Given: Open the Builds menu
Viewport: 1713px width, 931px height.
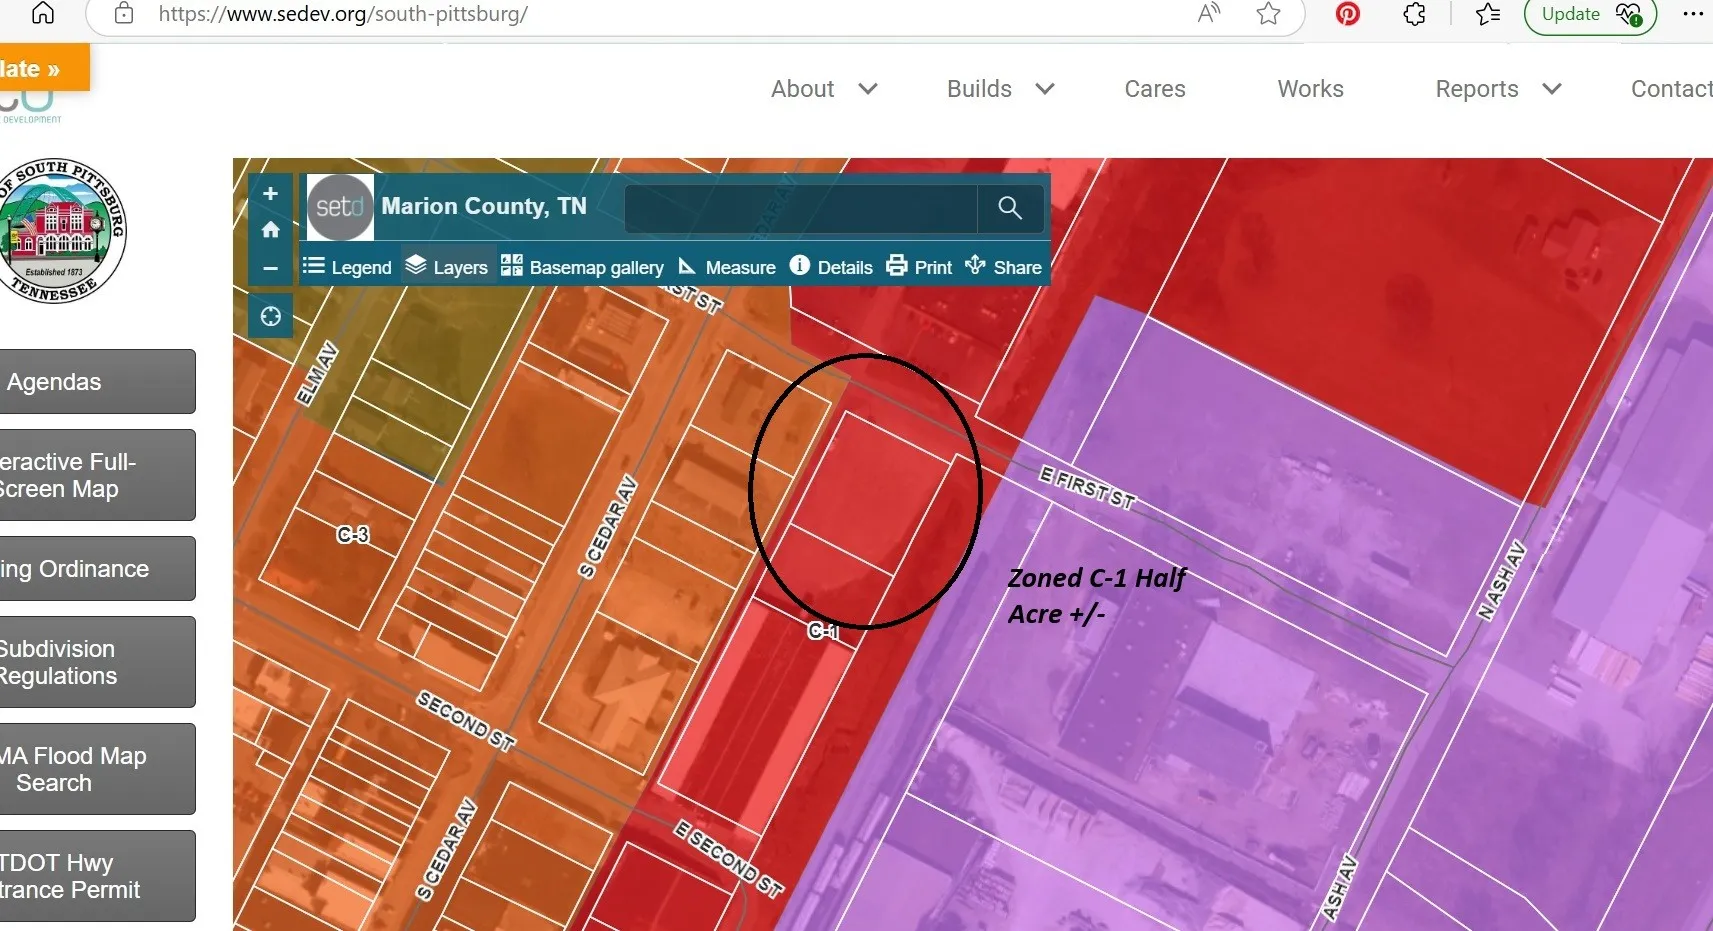Looking at the screenshot, I should (x=979, y=89).
